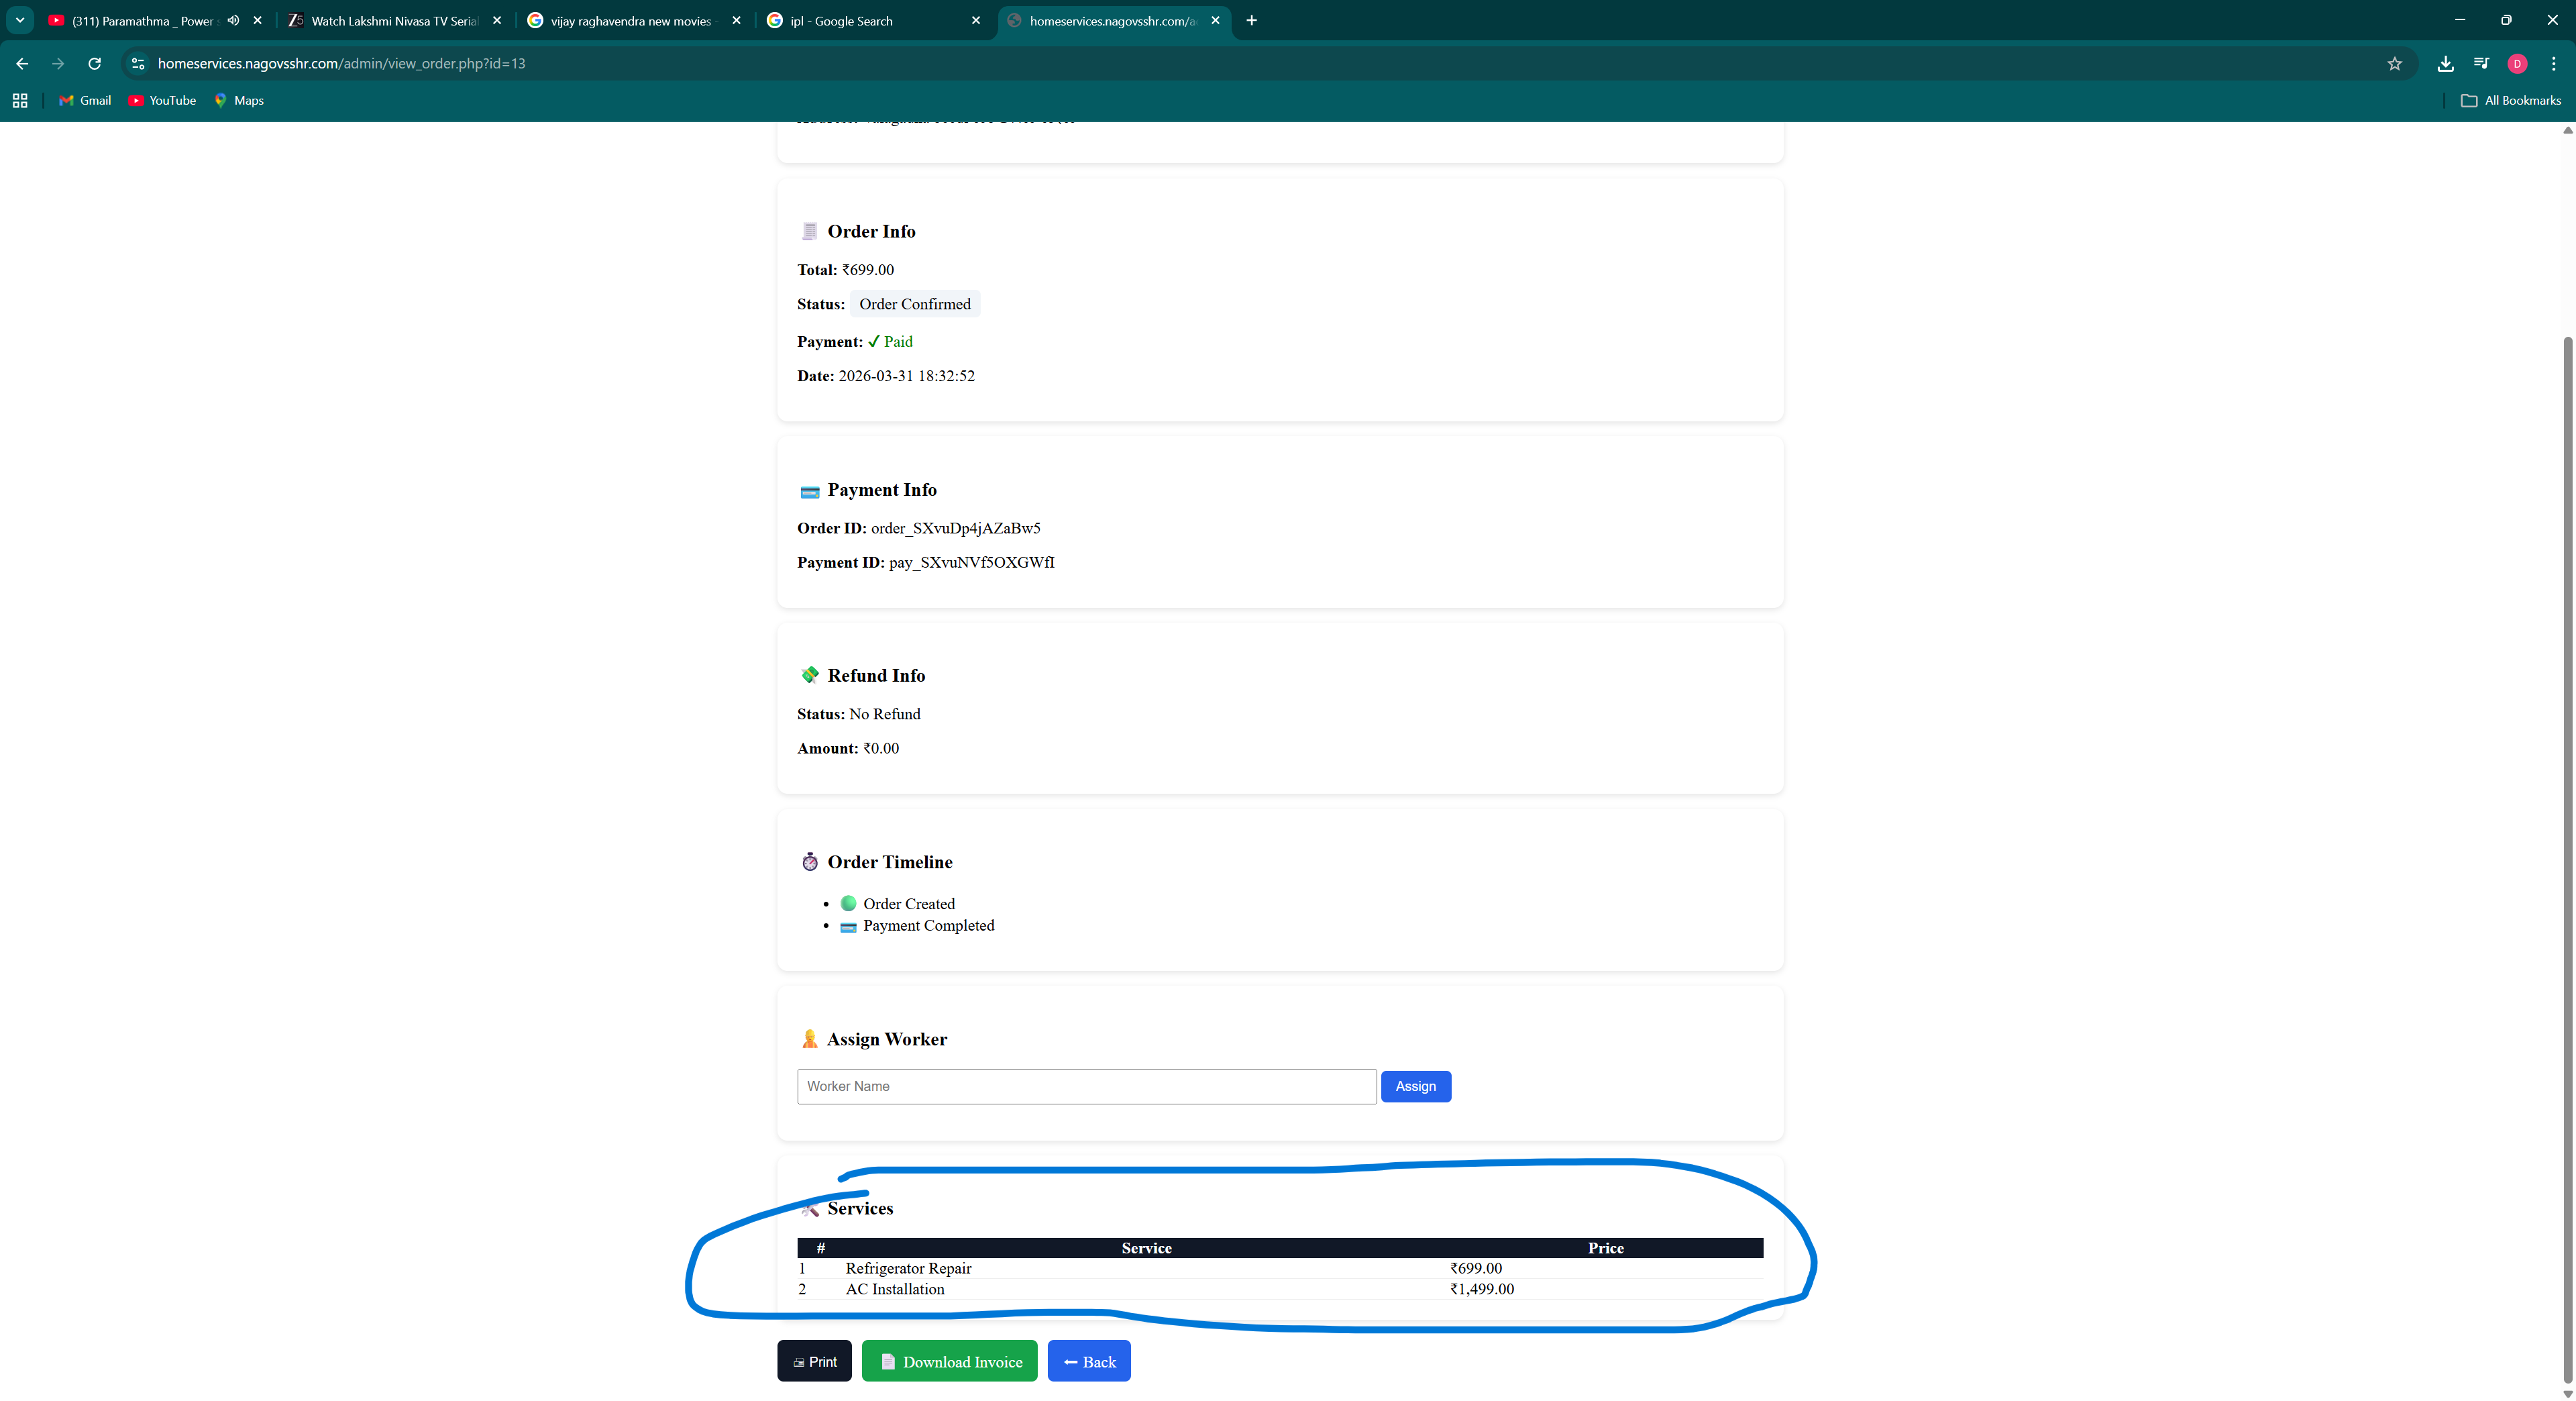2576x1401 pixels.
Task: Click the Worker Name input field
Action: [1086, 1086]
